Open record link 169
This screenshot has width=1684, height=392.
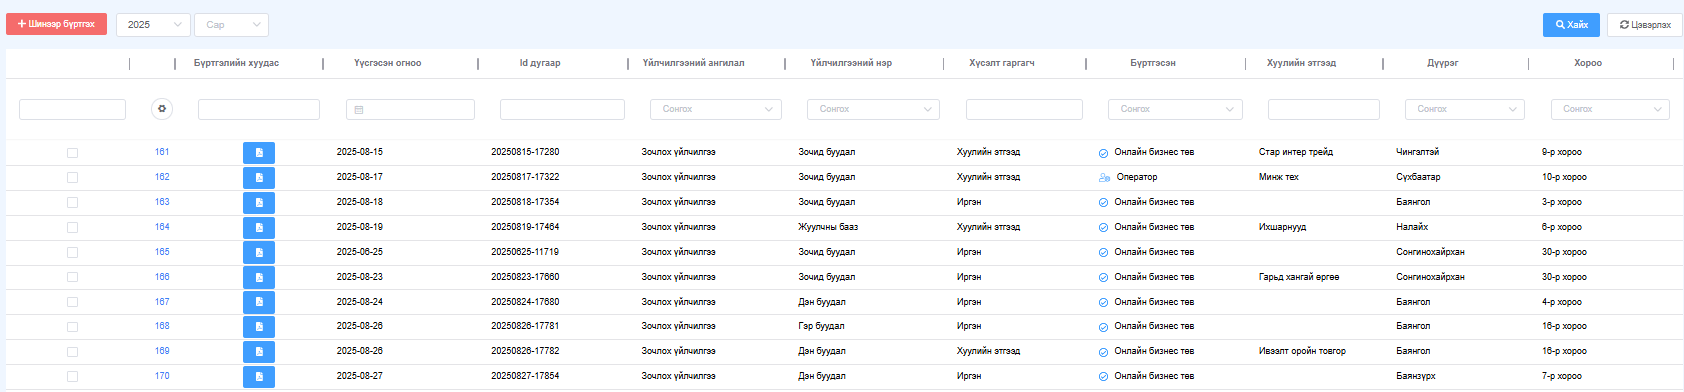[x=162, y=351]
